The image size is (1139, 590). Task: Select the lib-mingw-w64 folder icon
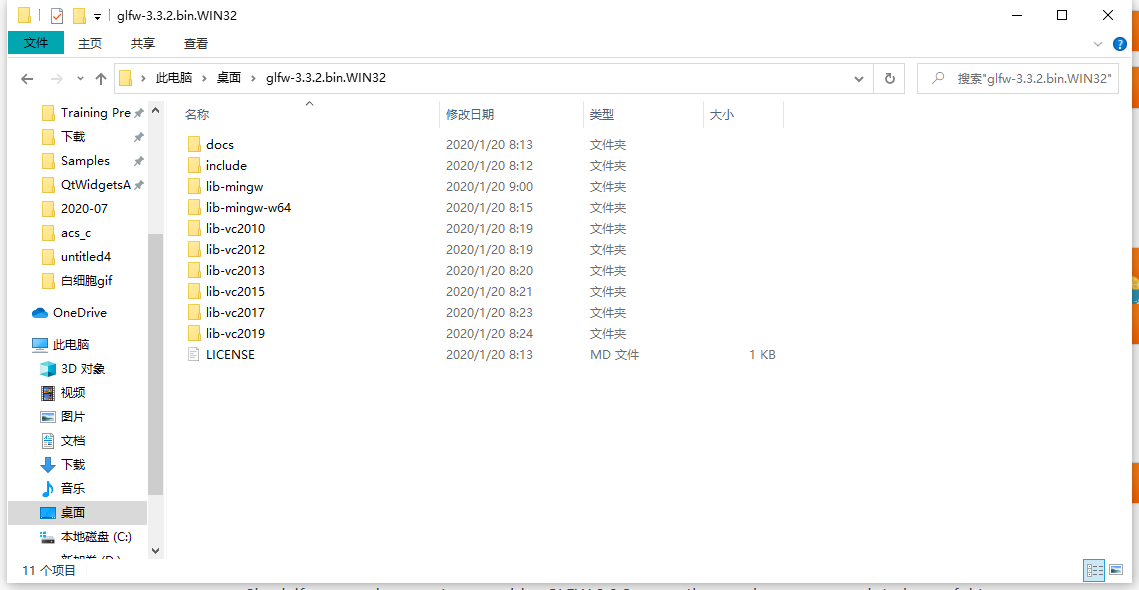click(x=193, y=208)
